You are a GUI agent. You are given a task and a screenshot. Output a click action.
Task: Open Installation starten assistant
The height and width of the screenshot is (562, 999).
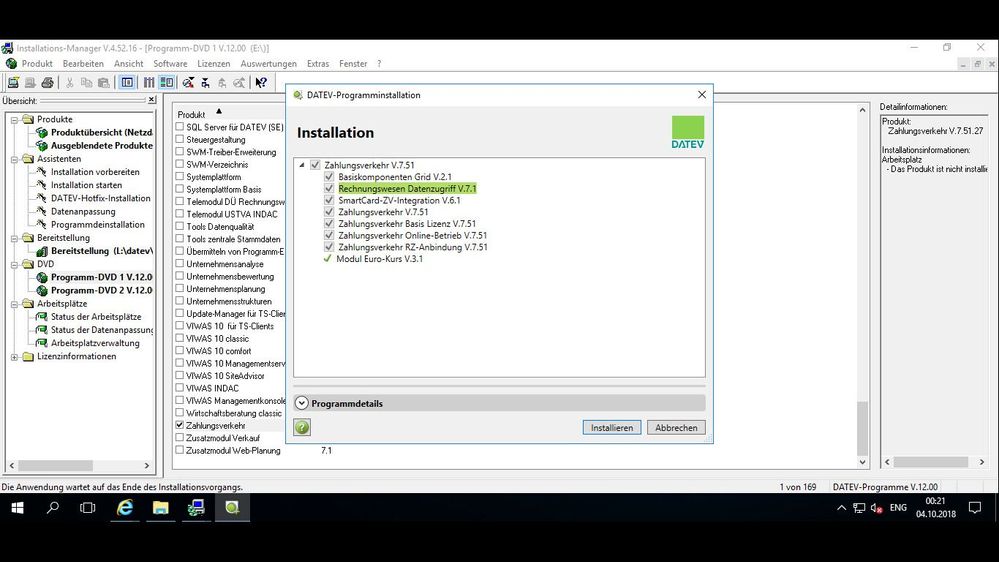(86, 185)
